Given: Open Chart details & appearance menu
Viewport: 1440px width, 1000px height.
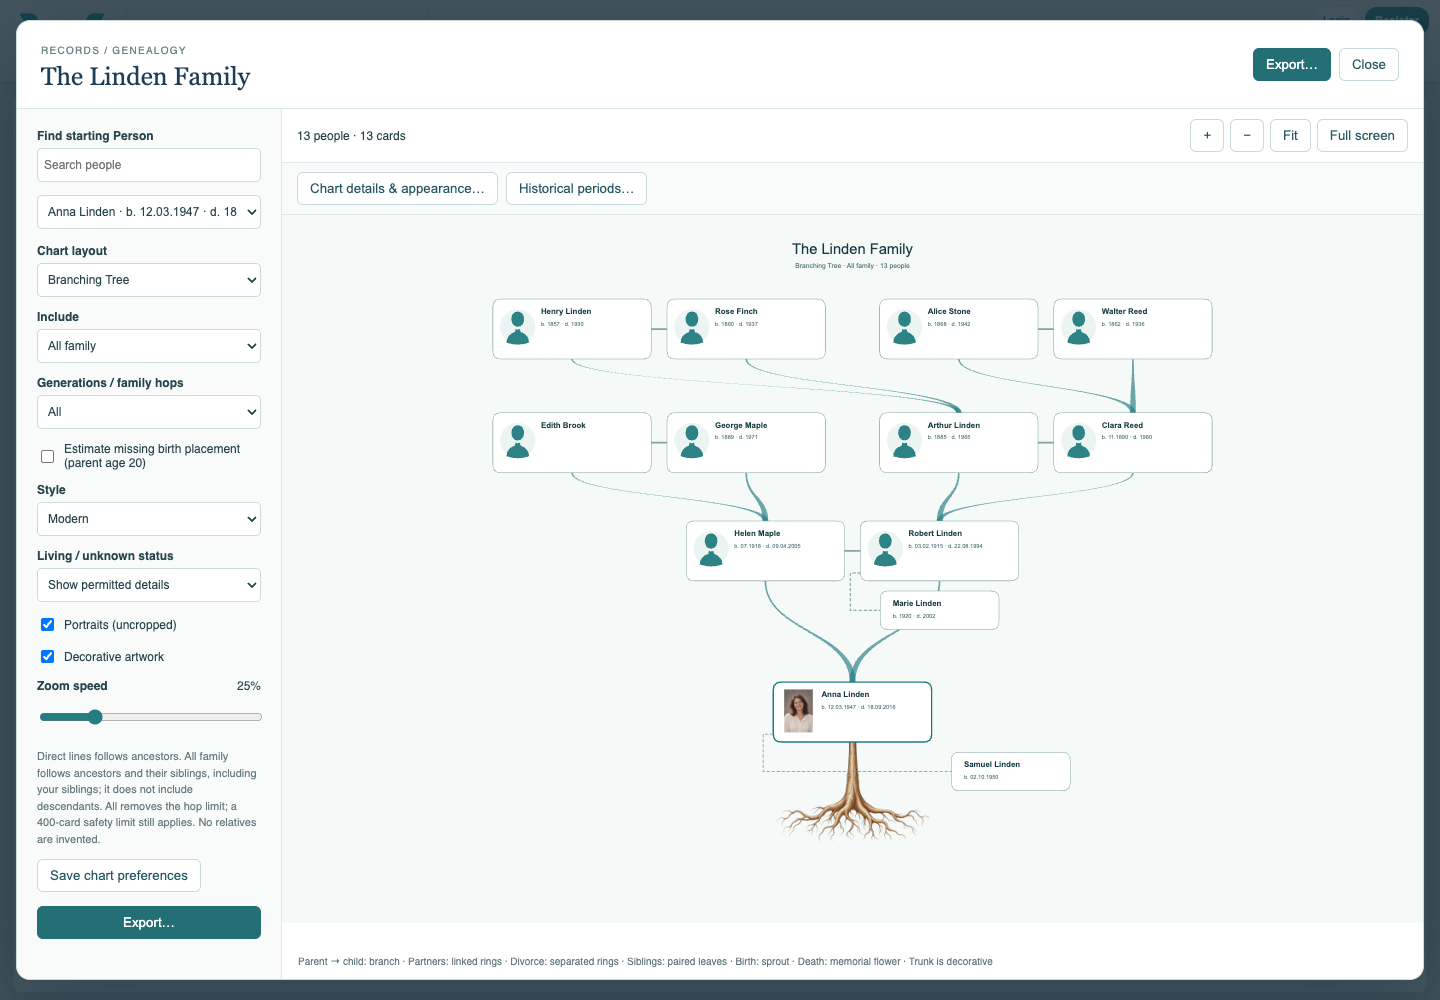Looking at the screenshot, I should click(397, 188).
